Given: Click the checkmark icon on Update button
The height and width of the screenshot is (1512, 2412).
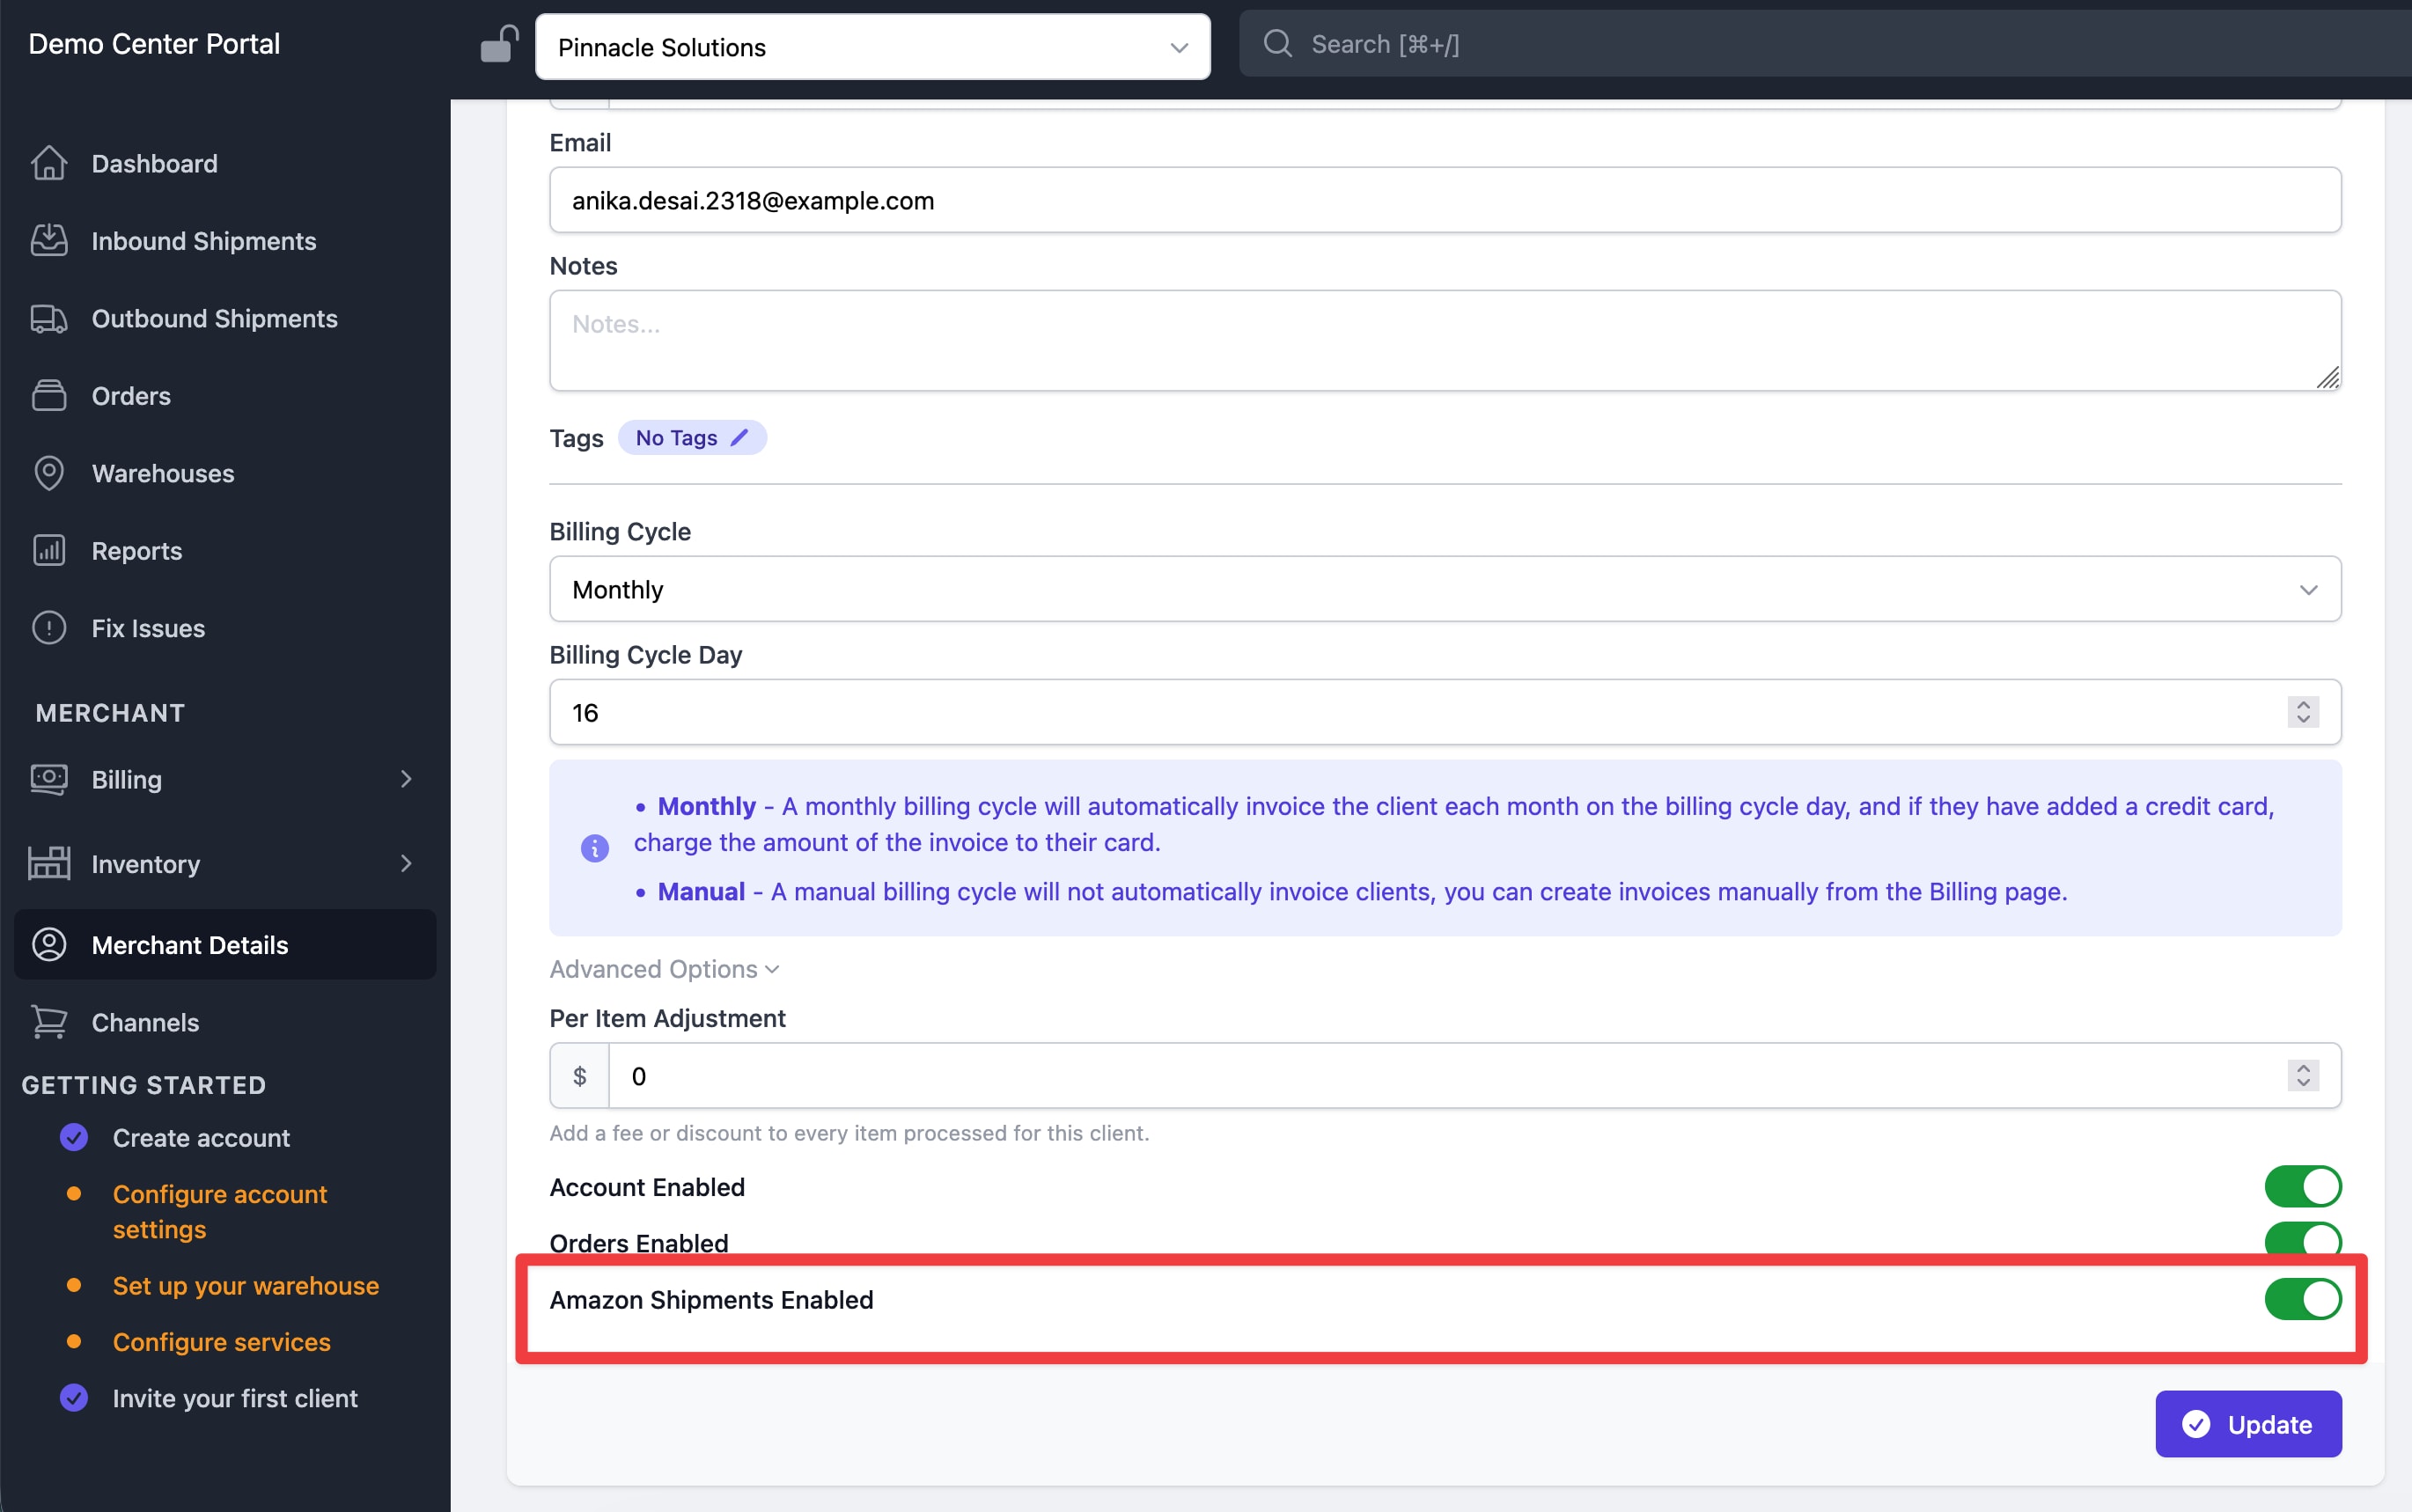Looking at the screenshot, I should point(2196,1424).
